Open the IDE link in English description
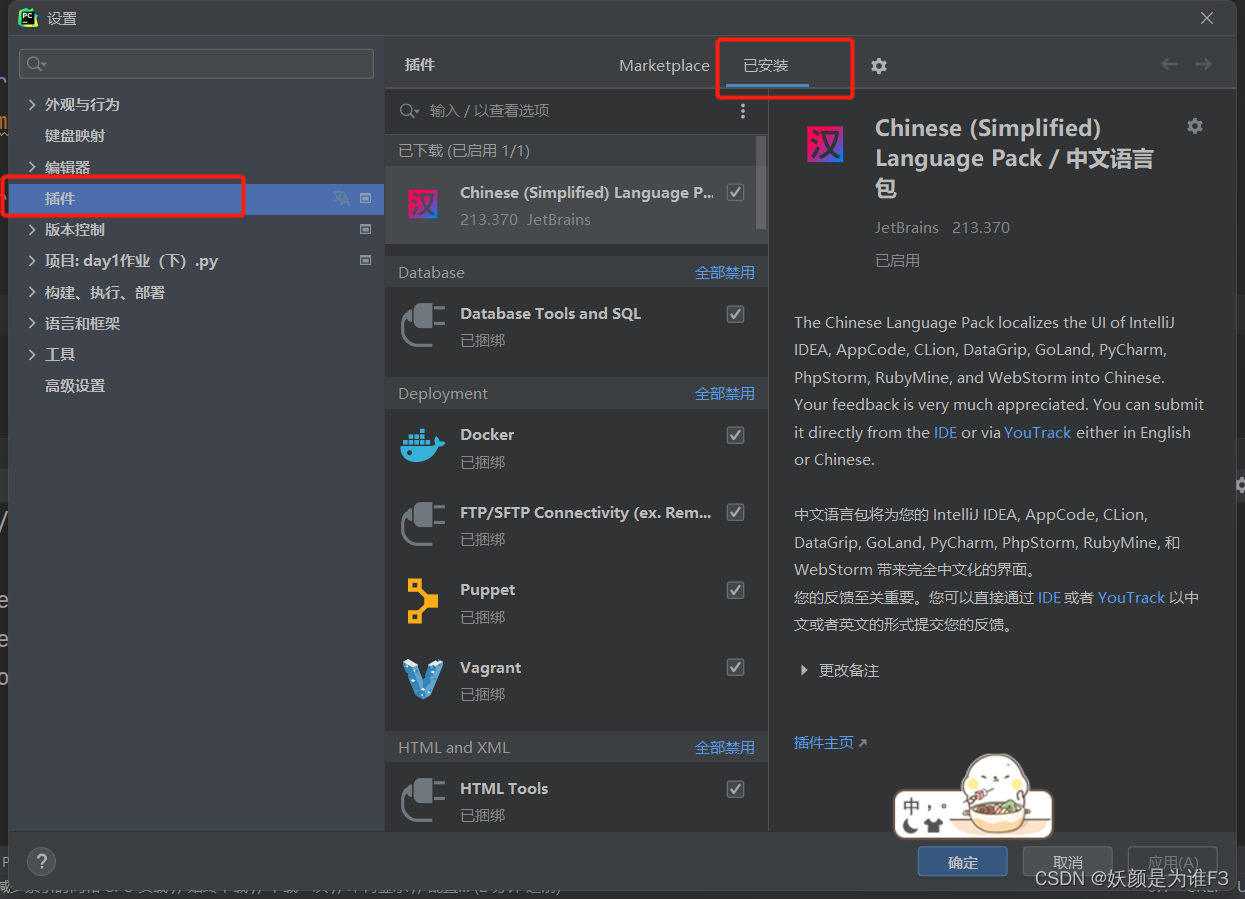Image resolution: width=1245 pixels, height=899 pixels. point(945,432)
